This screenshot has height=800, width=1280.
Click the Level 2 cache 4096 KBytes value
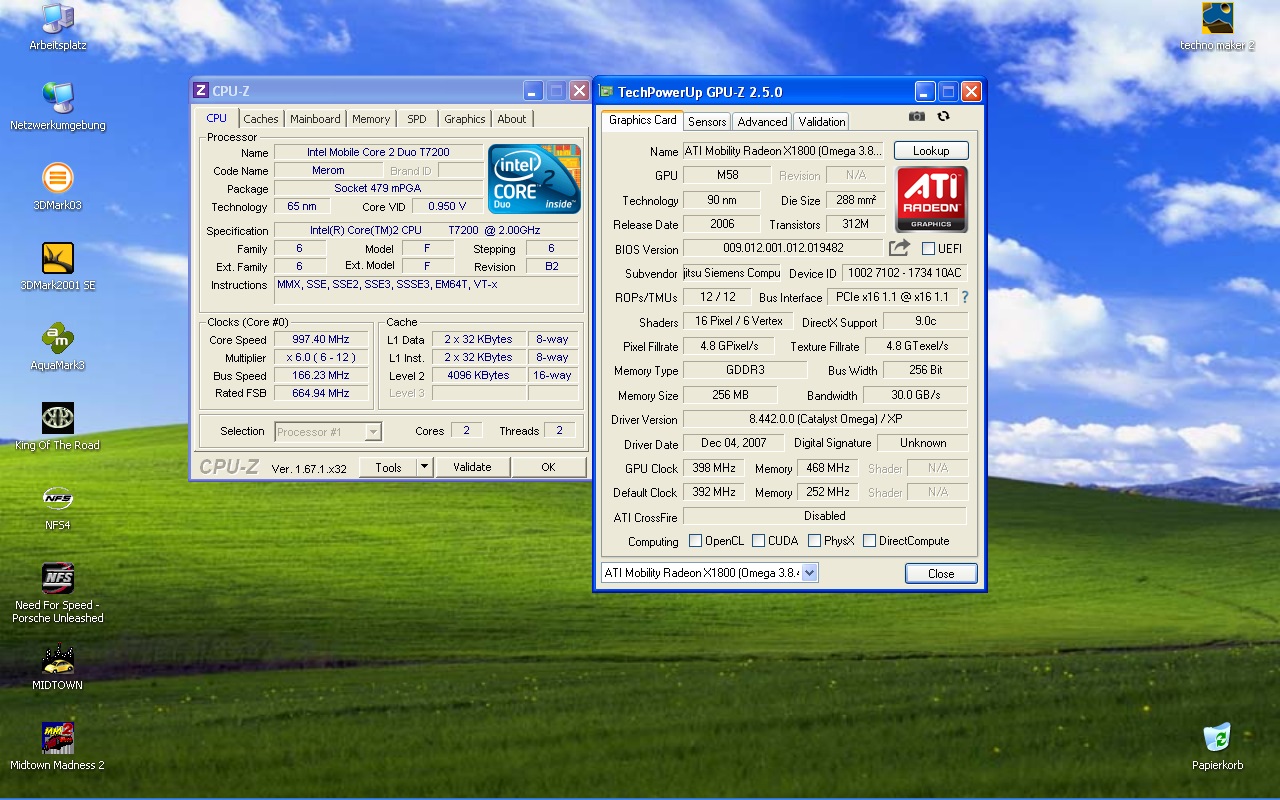(x=479, y=376)
